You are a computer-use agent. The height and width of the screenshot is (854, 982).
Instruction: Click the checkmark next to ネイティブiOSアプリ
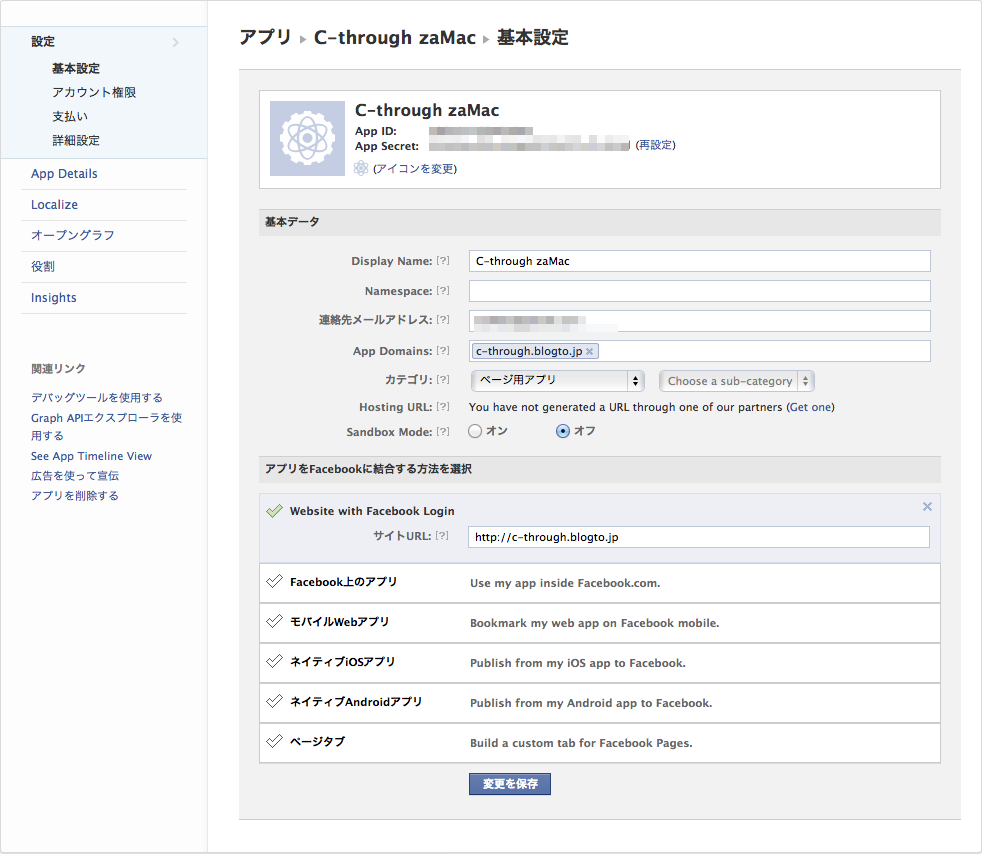click(x=274, y=661)
